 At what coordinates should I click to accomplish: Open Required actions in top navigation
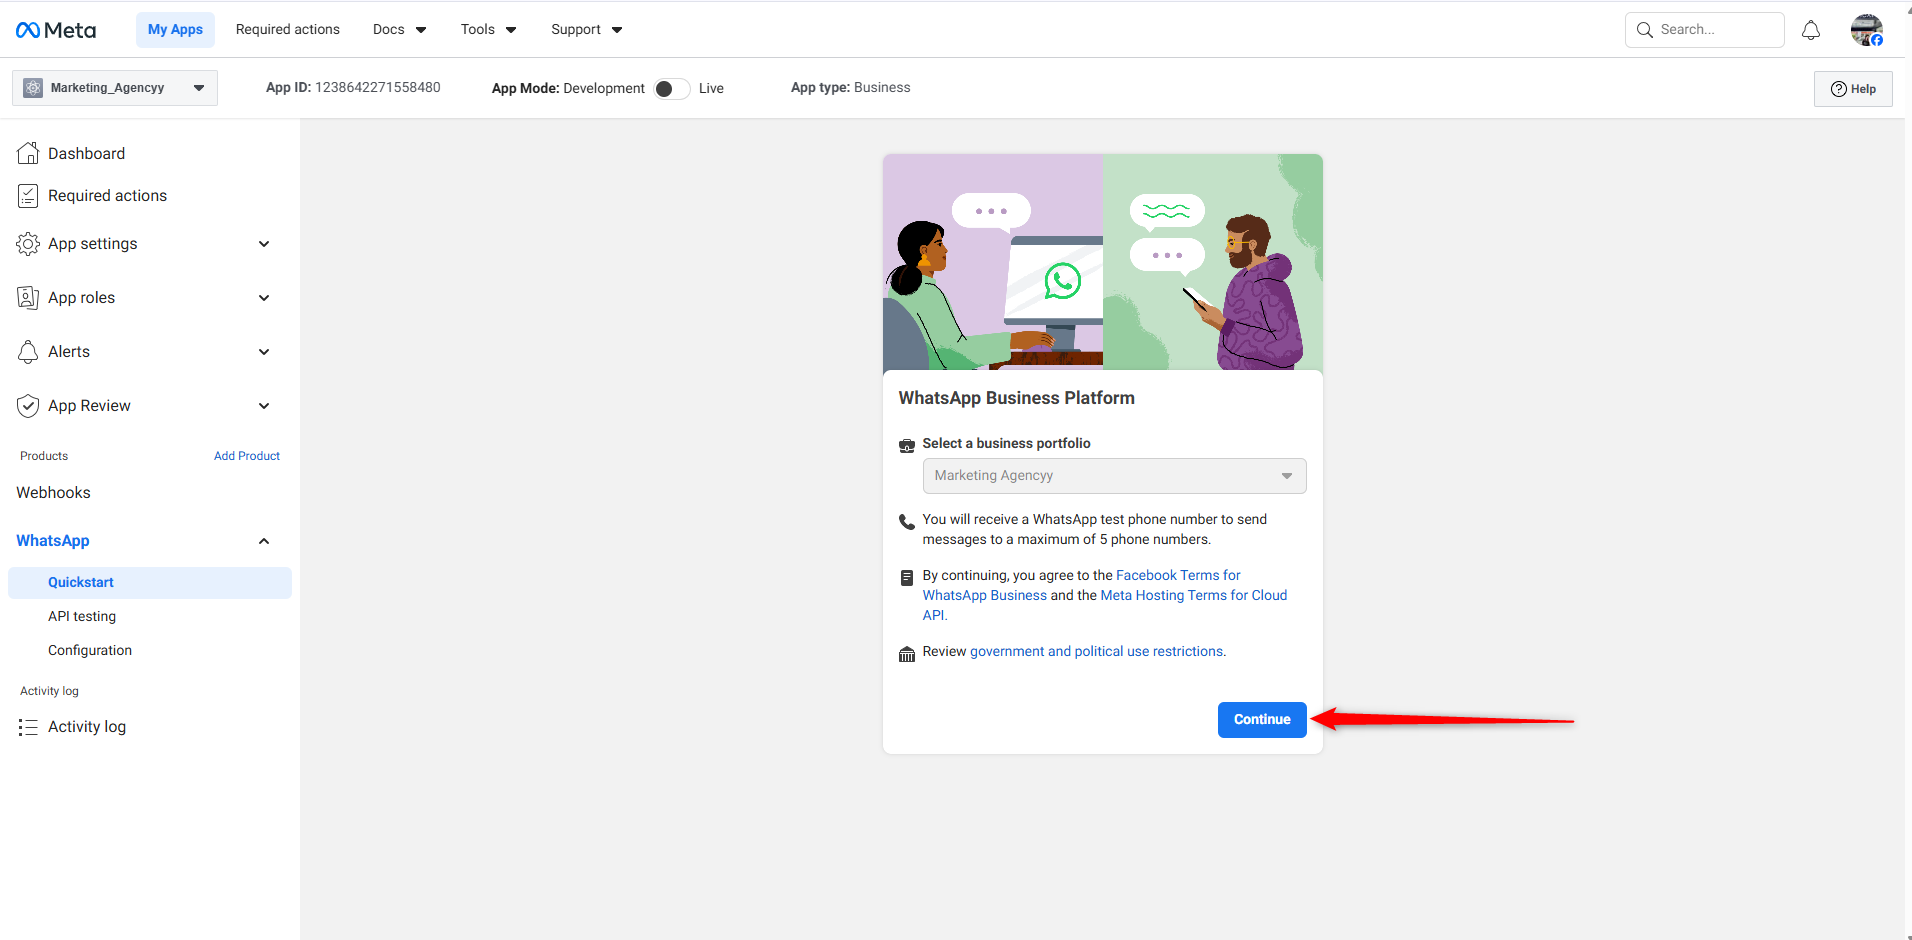pyautogui.click(x=288, y=30)
